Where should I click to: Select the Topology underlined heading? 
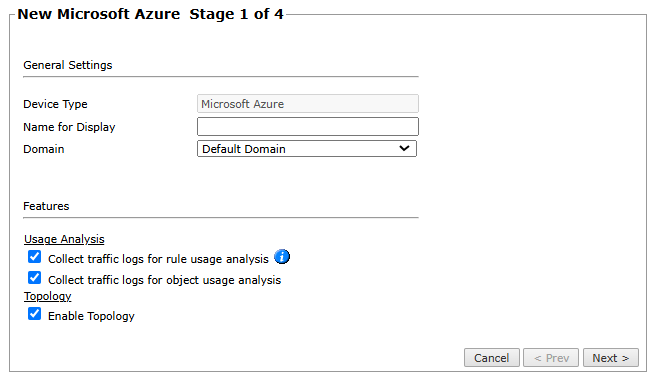click(x=48, y=296)
